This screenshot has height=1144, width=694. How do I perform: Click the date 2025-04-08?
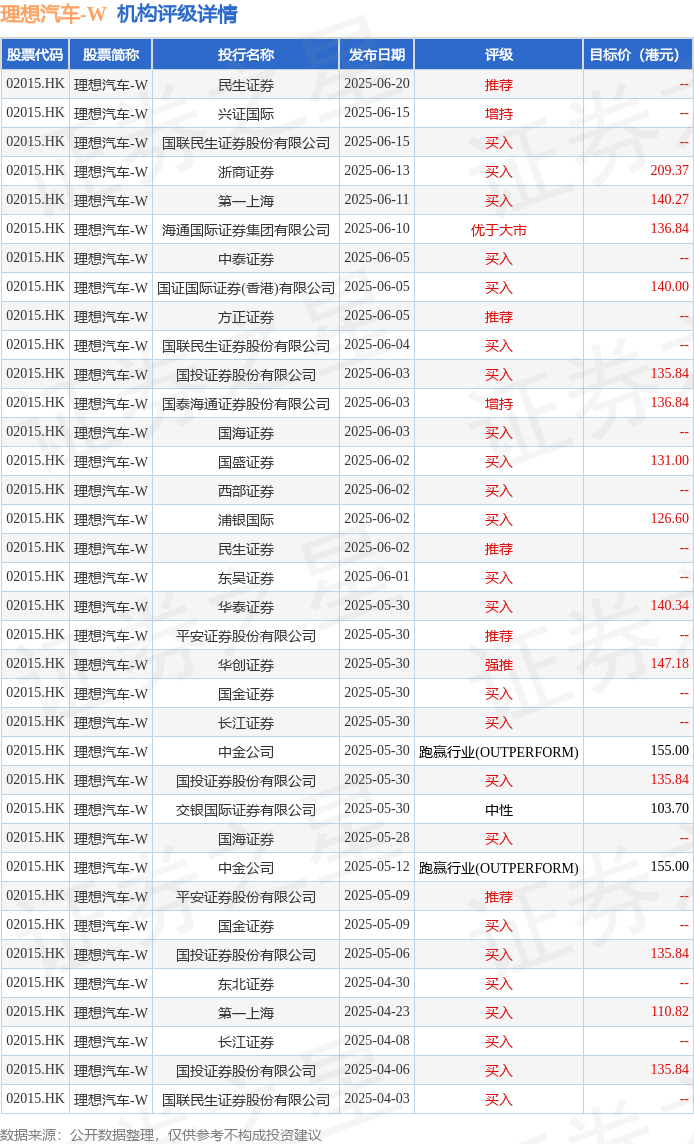pyautogui.click(x=377, y=1040)
